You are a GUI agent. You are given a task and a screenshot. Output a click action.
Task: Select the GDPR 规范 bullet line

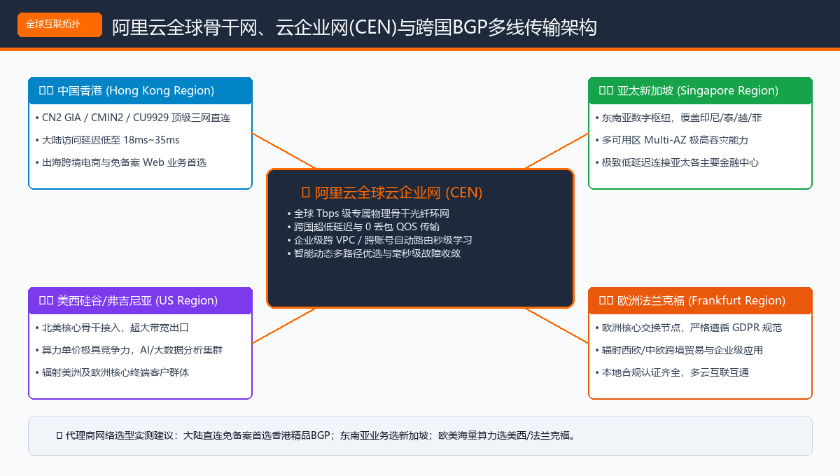click(688, 328)
